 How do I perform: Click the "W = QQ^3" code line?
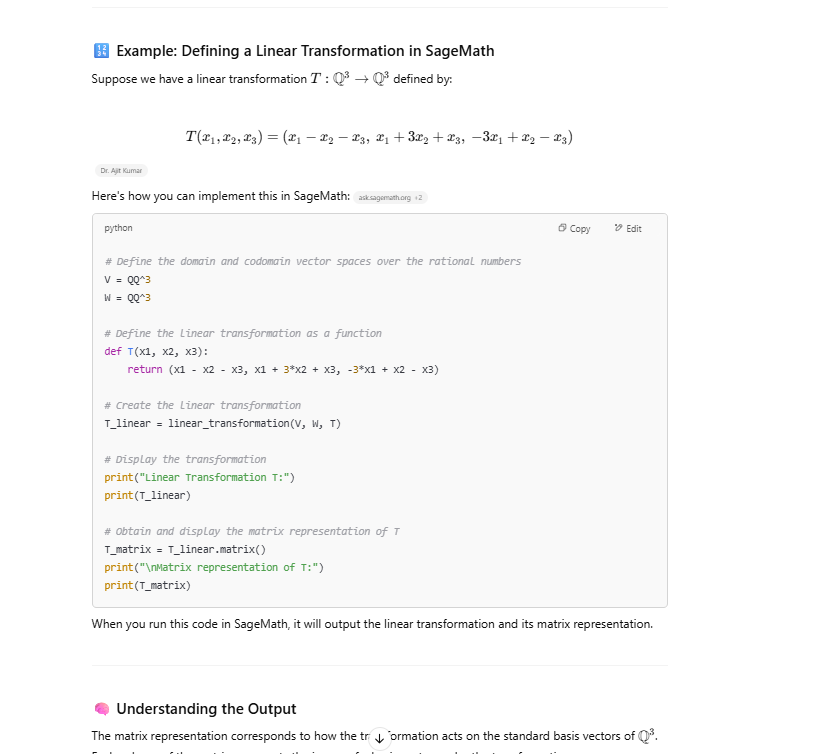[120, 297]
